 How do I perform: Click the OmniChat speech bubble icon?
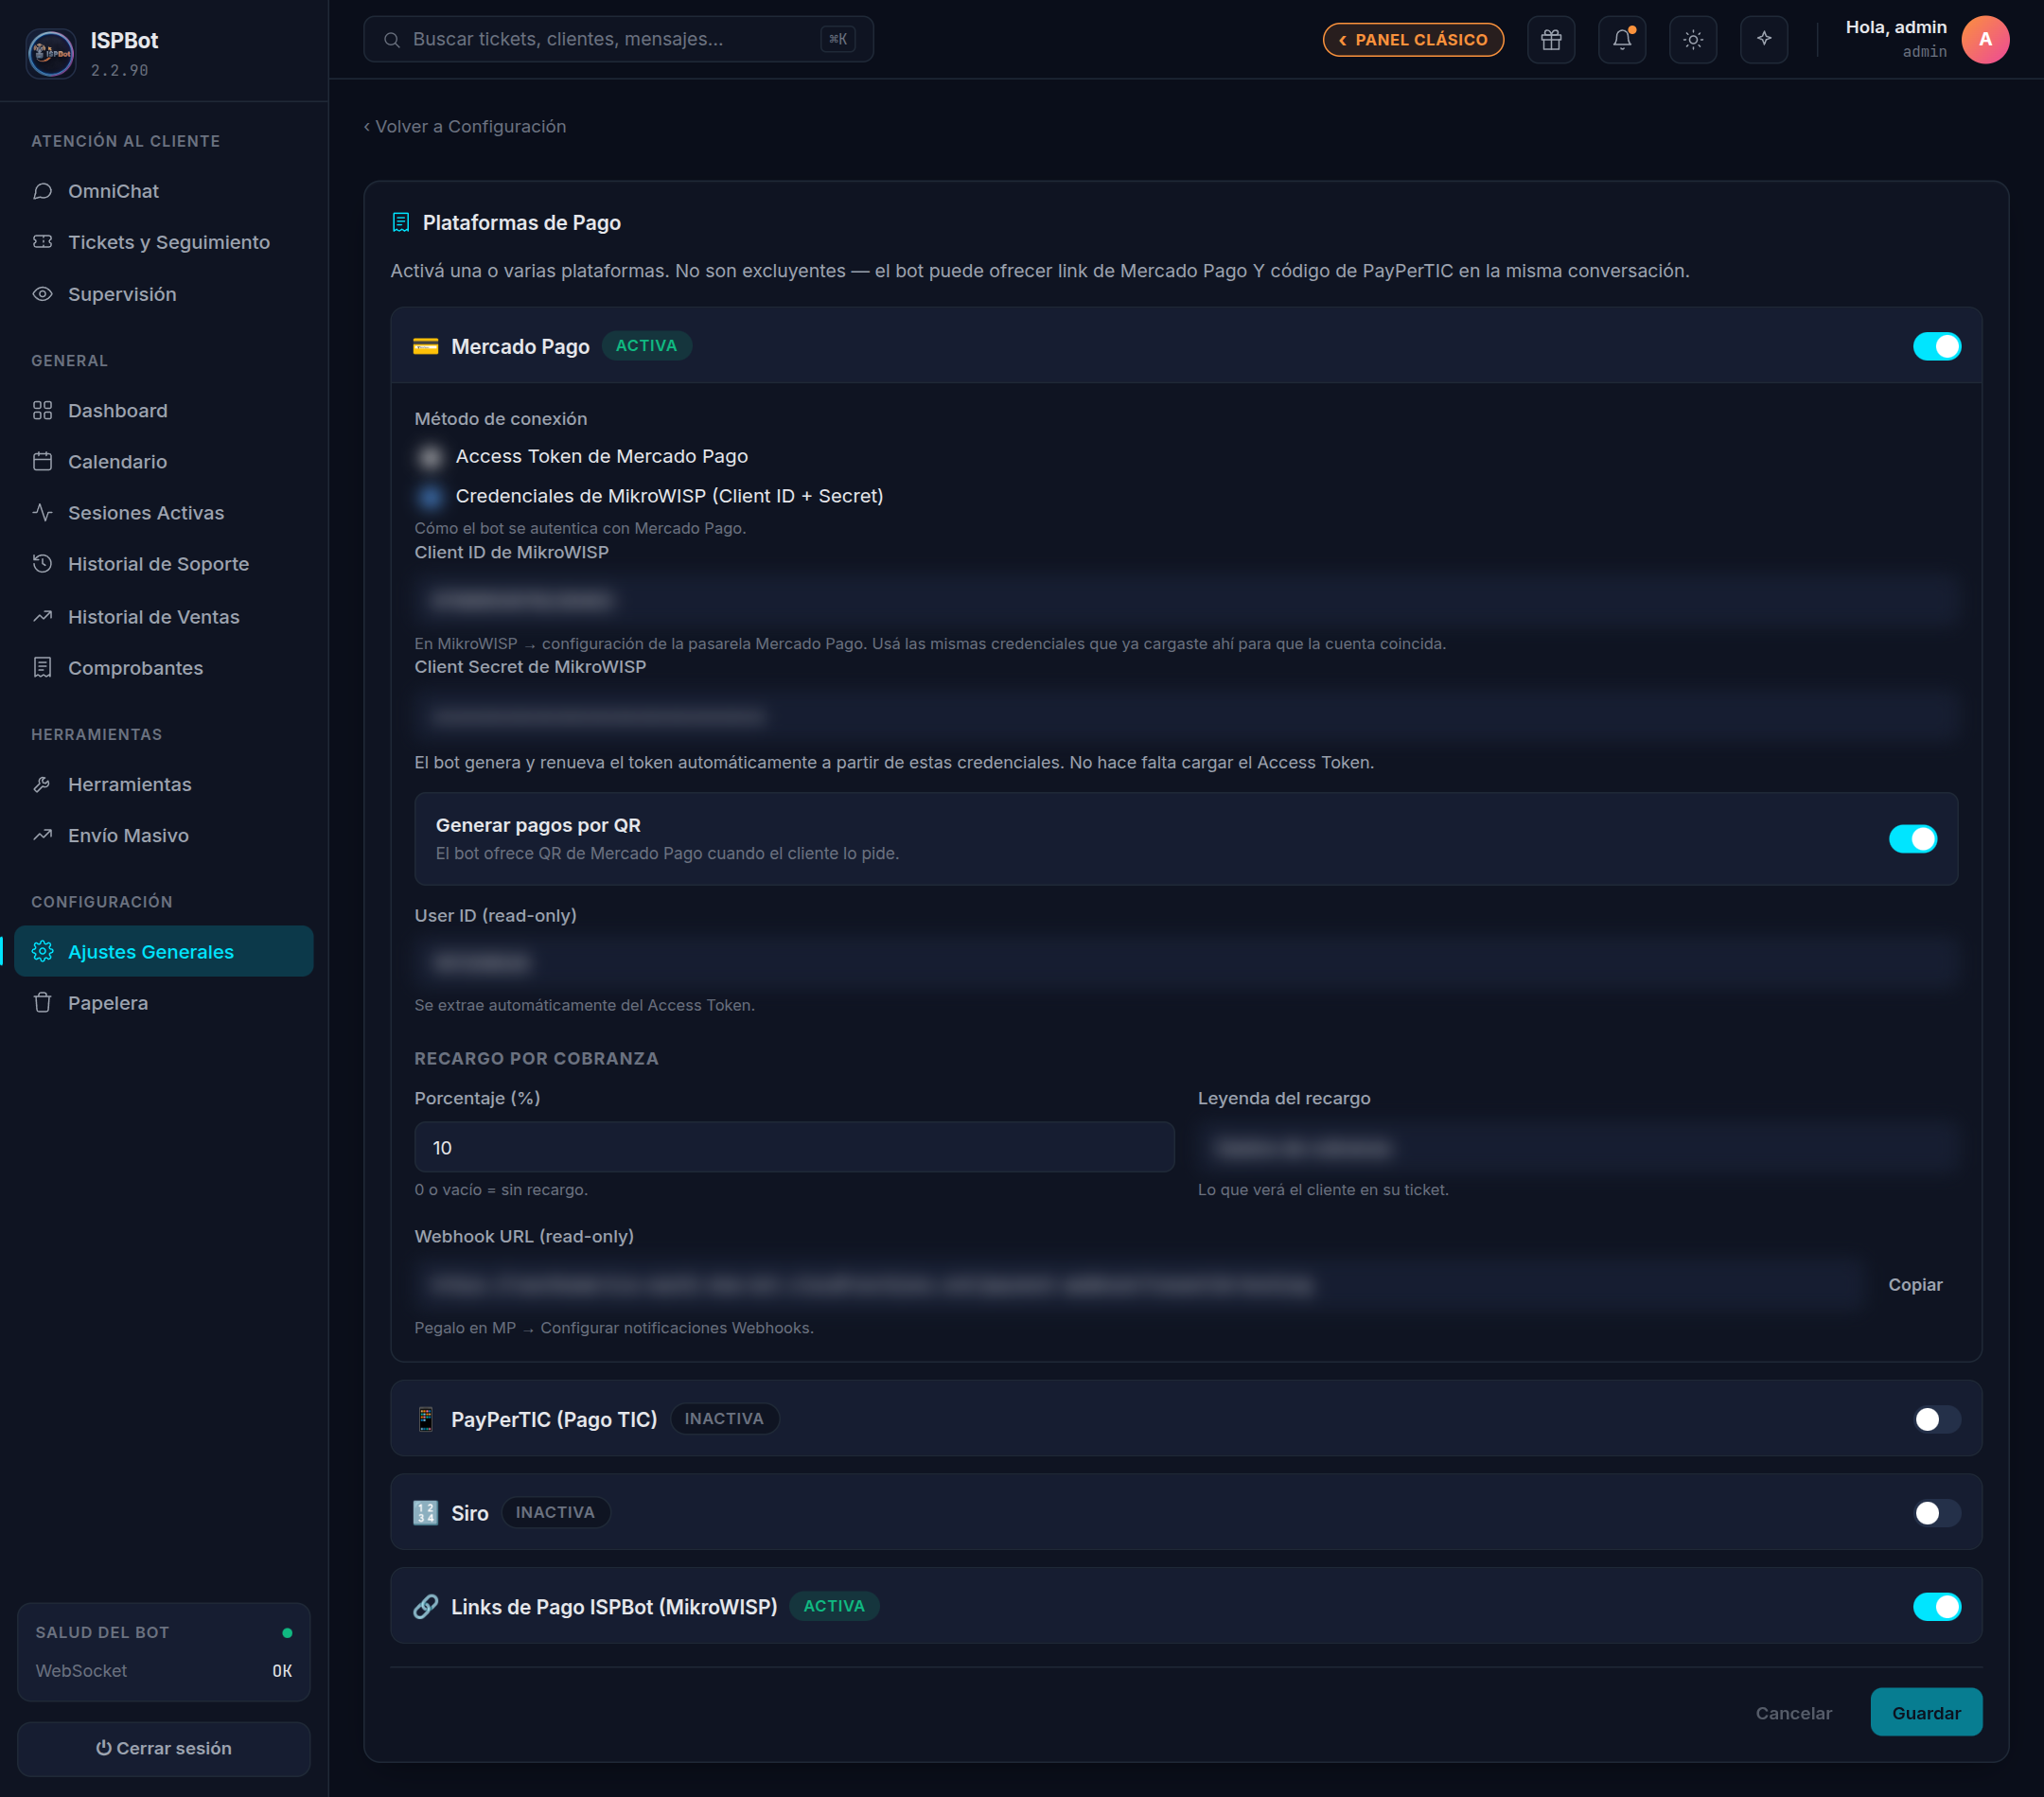tap(42, 191)
